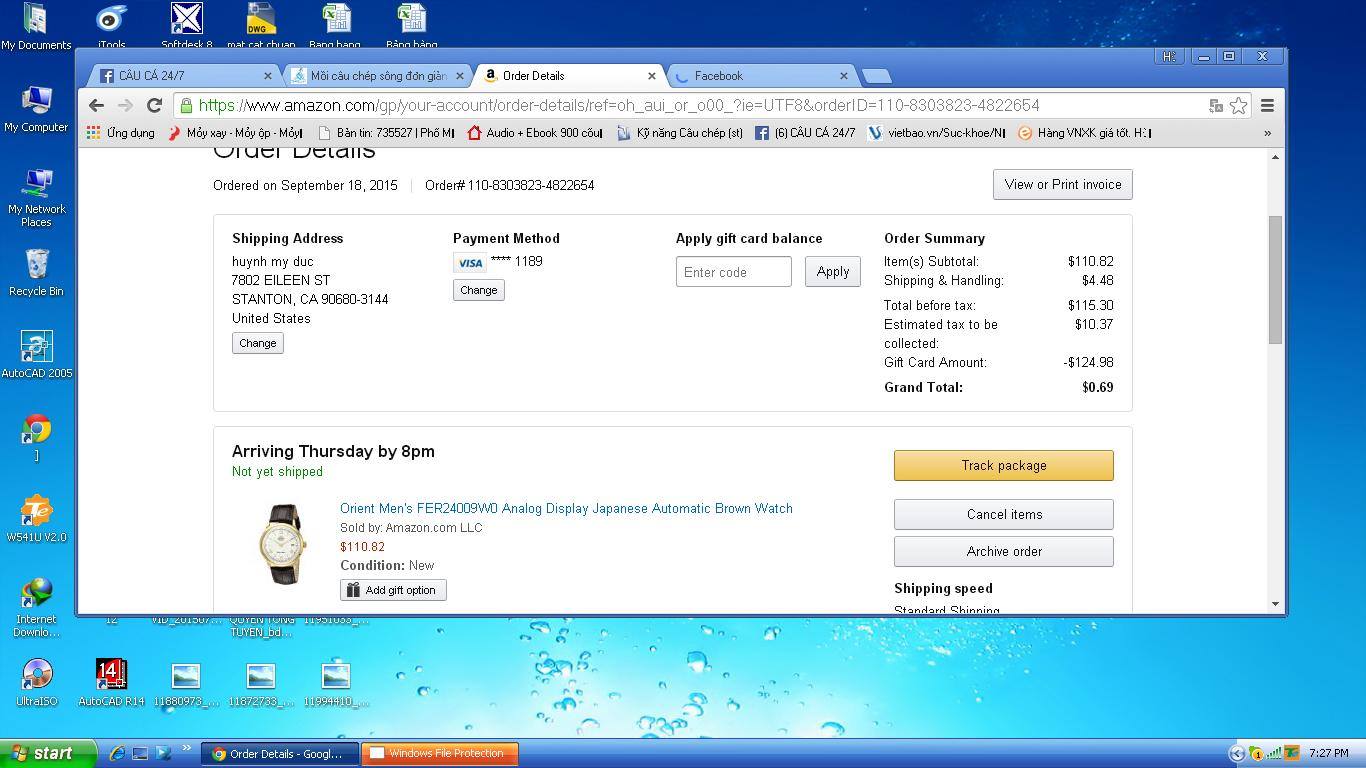Open the Mồy xay - Mồy ộp bookmark
The height and width of the screenshot is (768, 1366).
click(235, 132)
